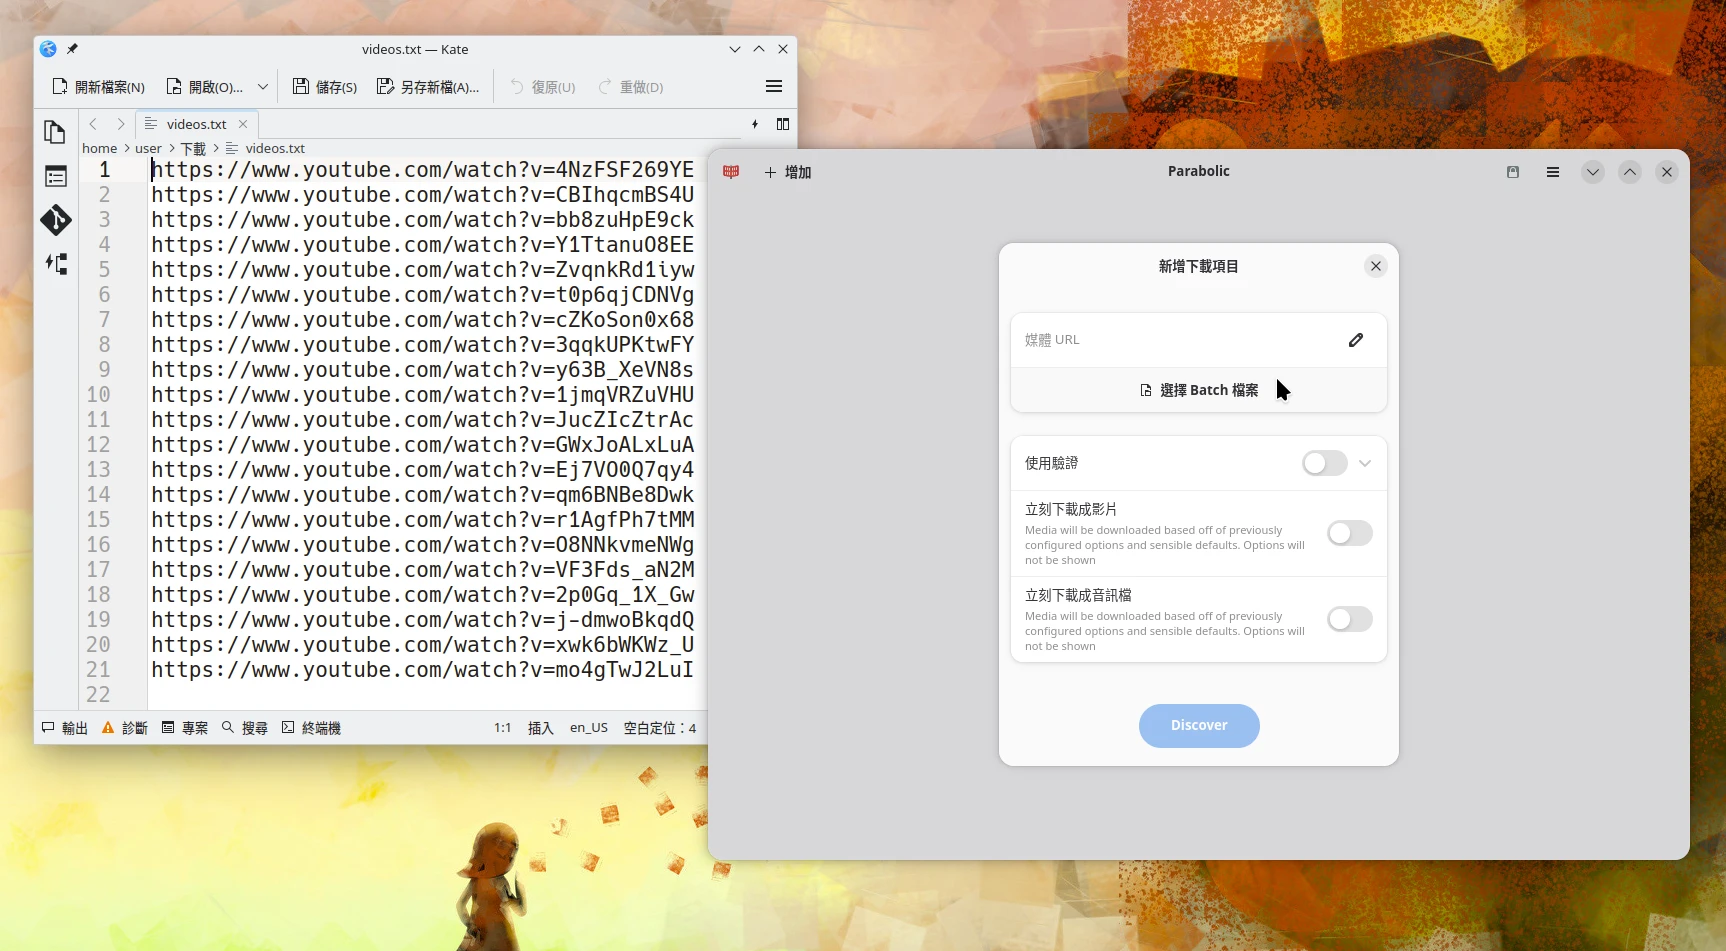Click 開新檔案(N) in Kate toolbar
The image size is (1726, 951).
(98, 87)
